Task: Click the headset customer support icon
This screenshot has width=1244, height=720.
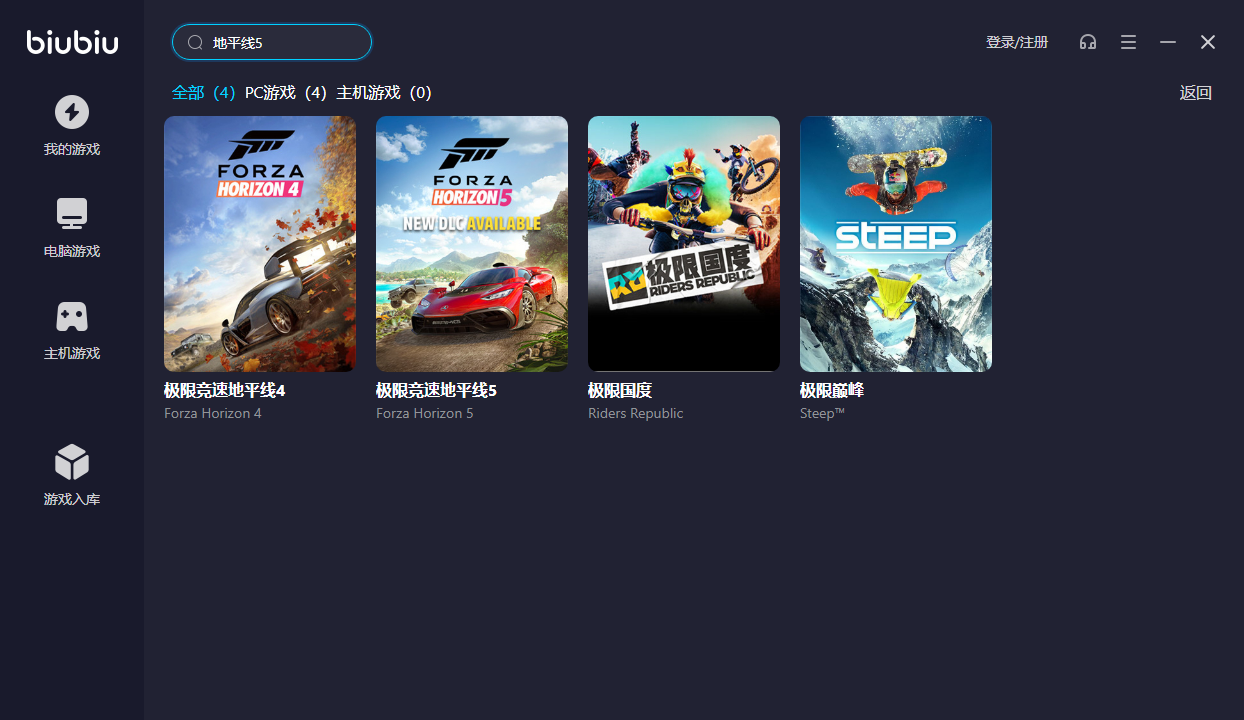Action: 1088,42
